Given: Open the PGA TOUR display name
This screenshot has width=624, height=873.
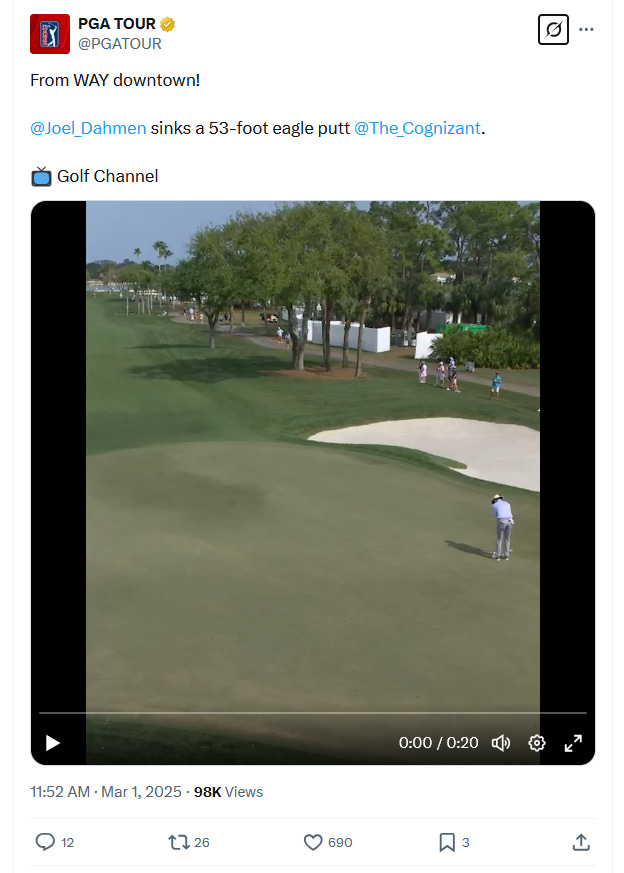Looking at the screenshot, I should point(117,24).
